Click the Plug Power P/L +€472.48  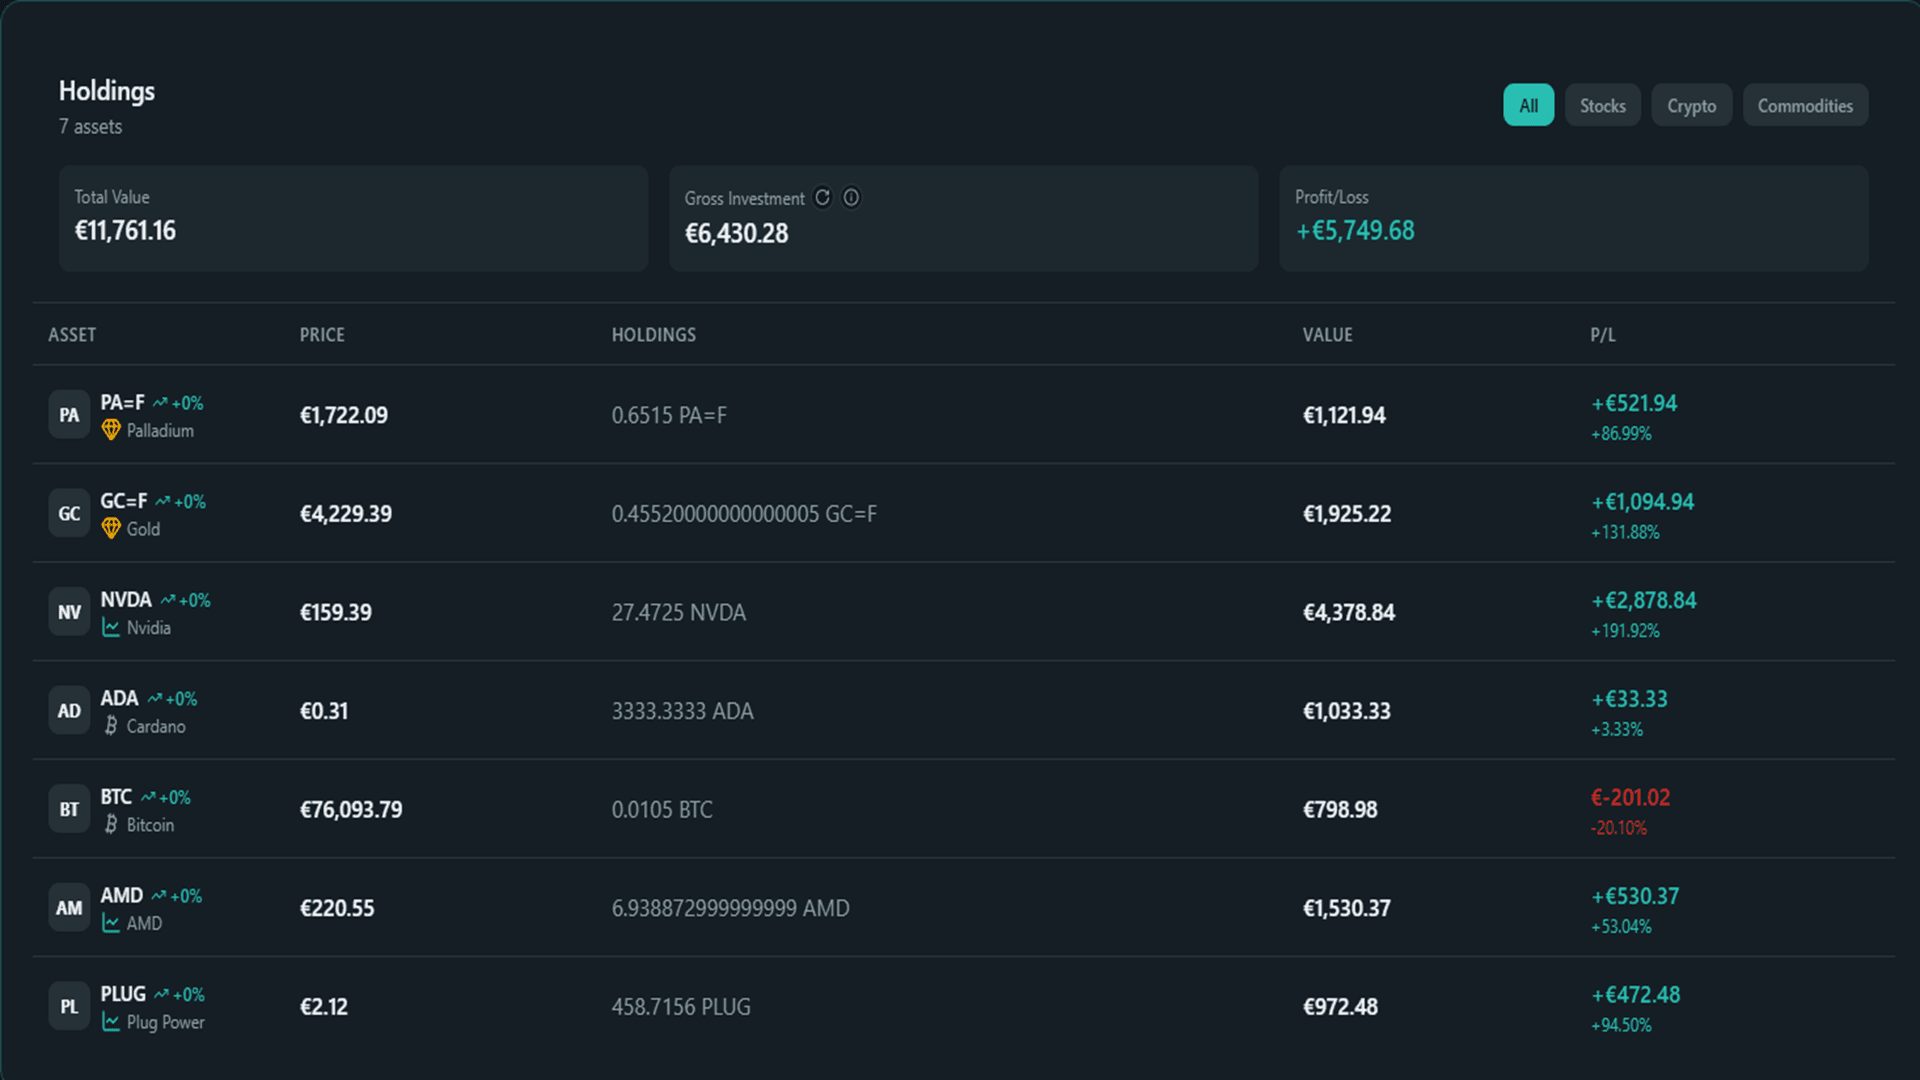pyautogui.click(x=1635, y=995)
